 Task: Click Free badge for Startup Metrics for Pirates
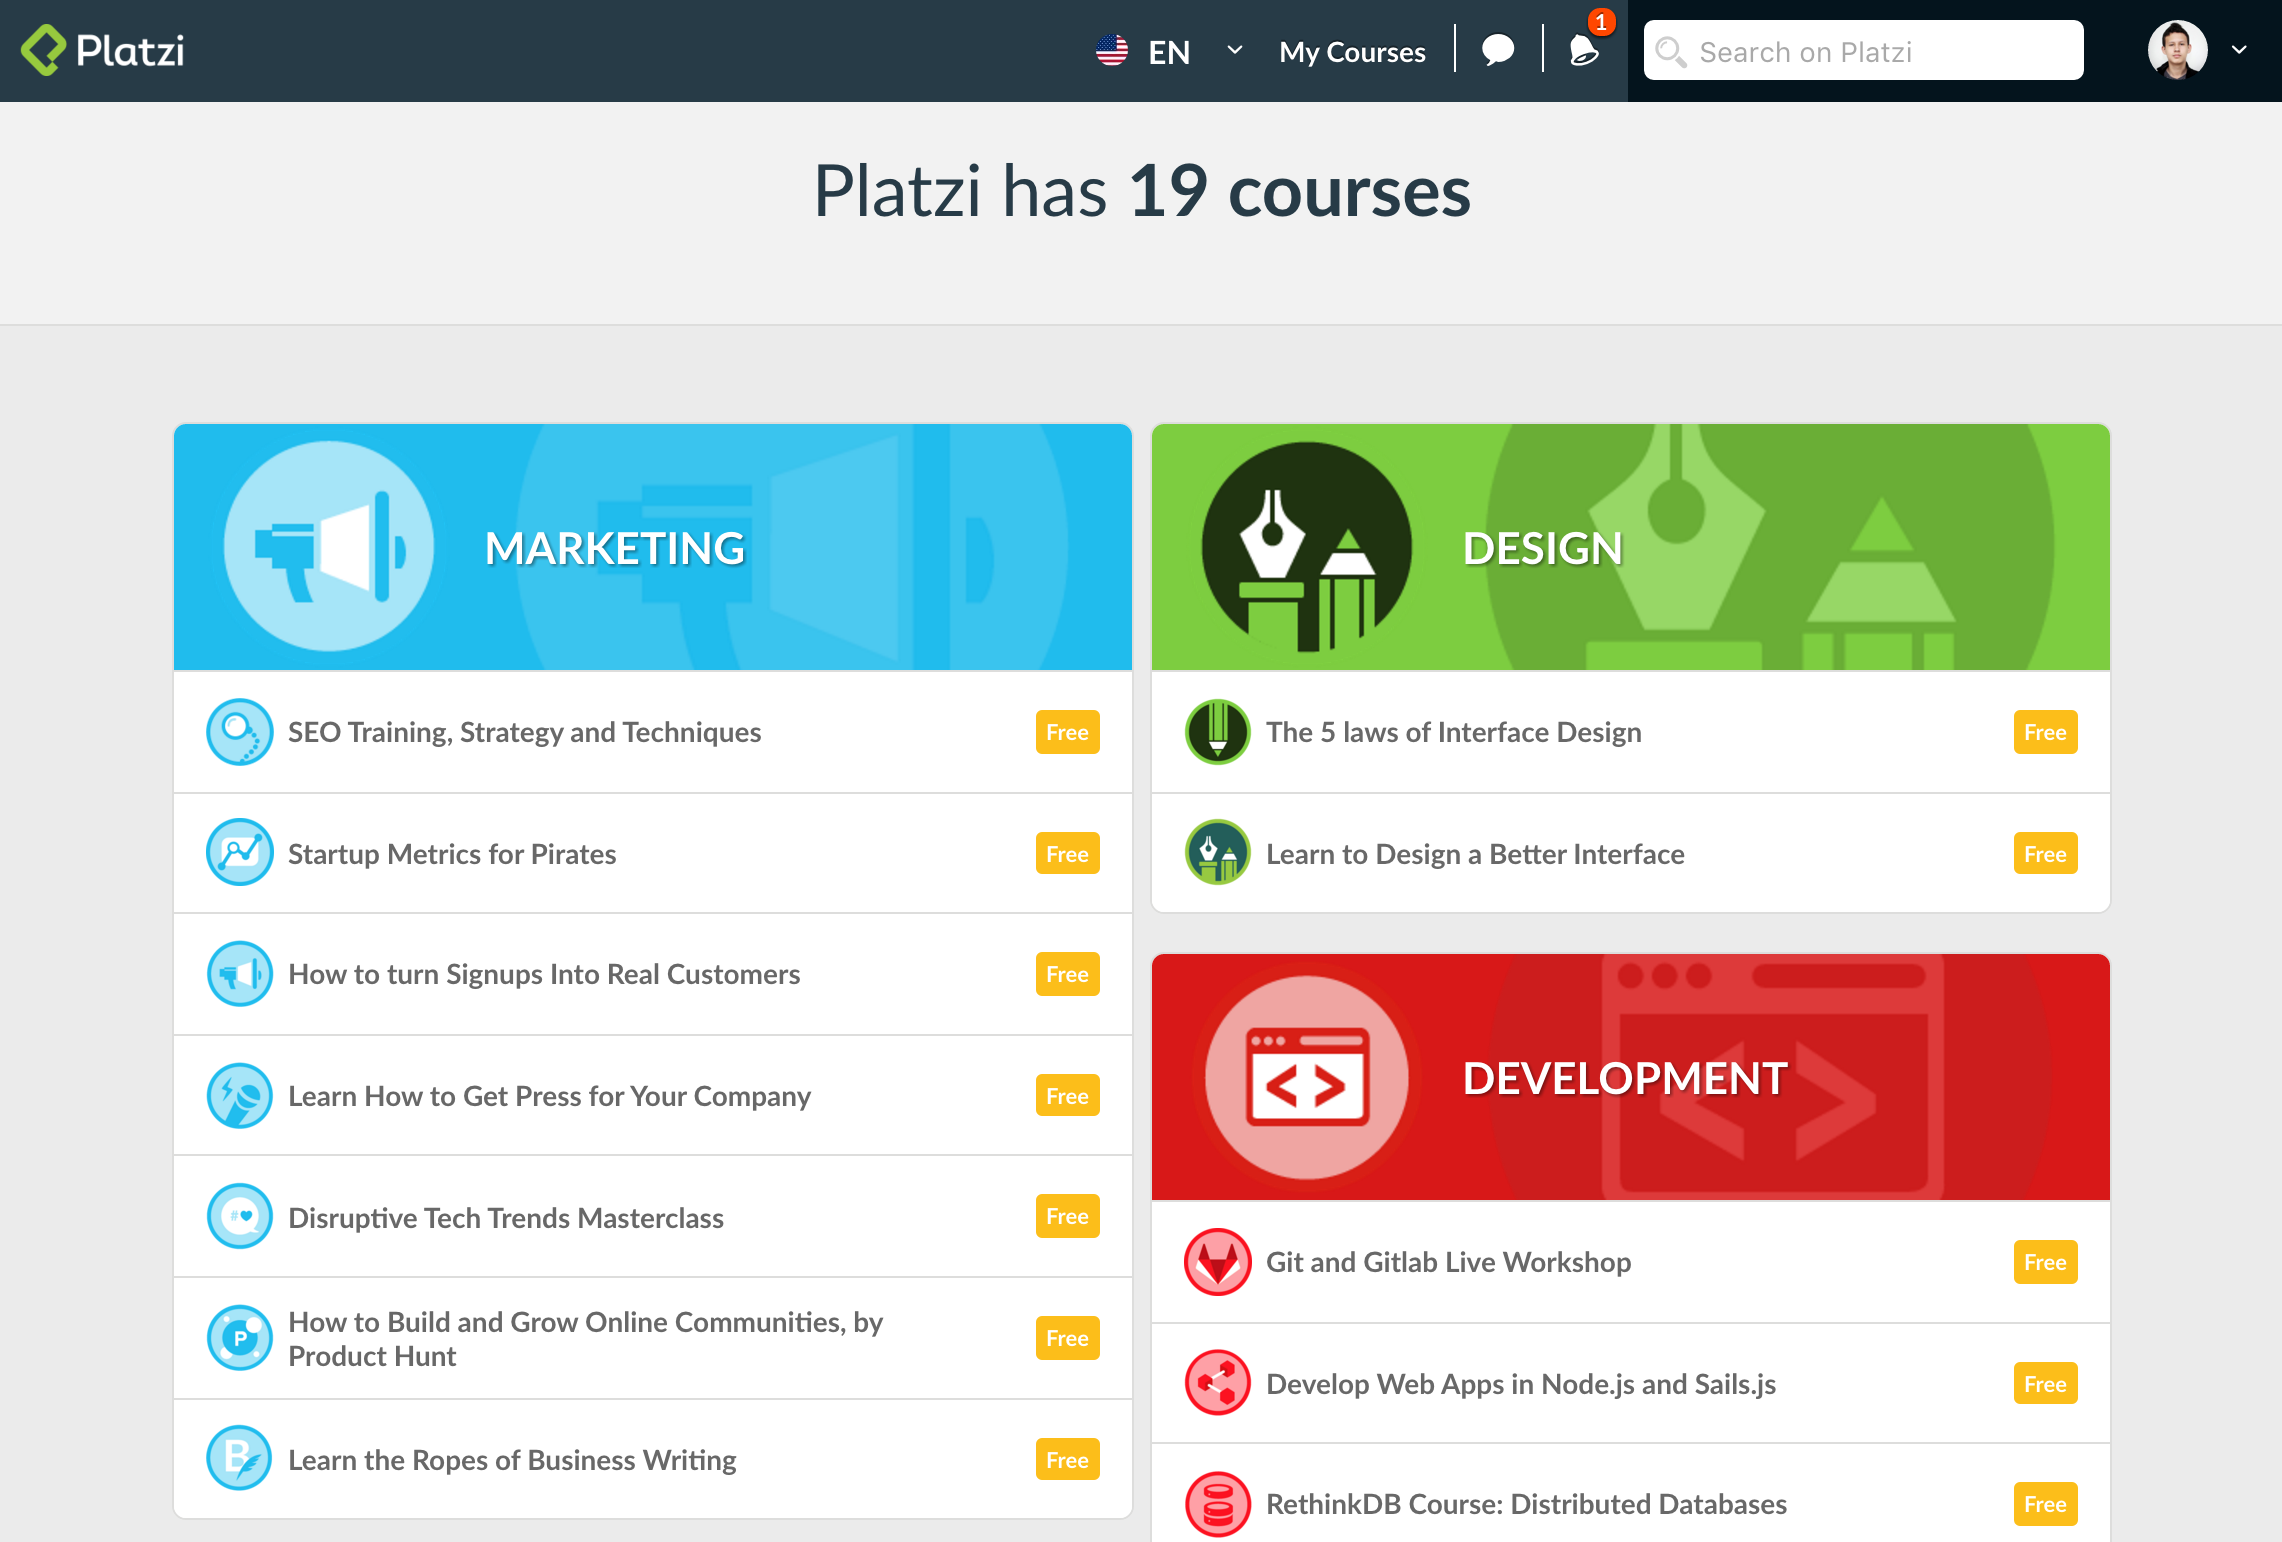1067,854
